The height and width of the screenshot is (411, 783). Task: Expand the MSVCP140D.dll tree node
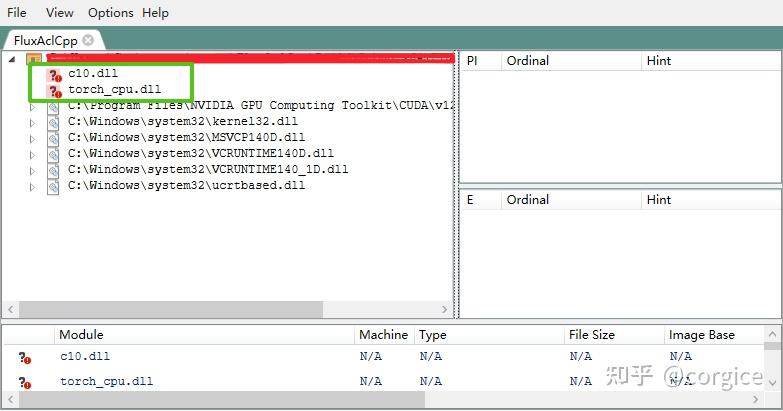pos(32,139)
